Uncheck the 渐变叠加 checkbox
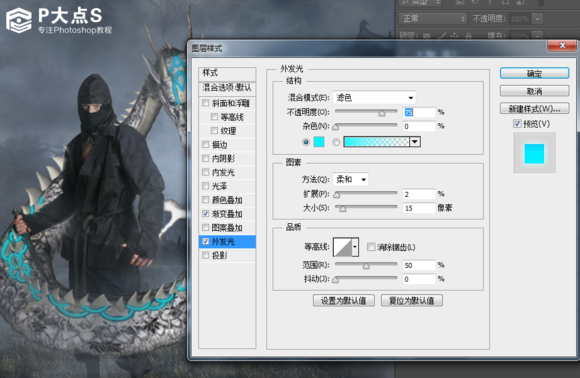The height and width of the screenshot is (378, 580). pos(206,214)
